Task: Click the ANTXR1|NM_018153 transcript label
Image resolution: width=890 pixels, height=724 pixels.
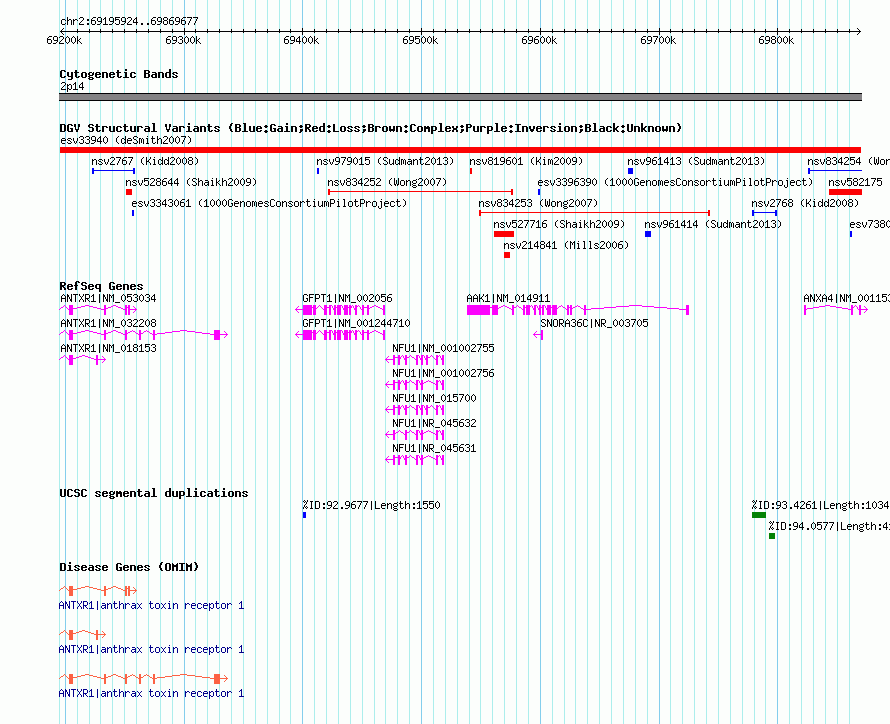Action: click(x=108, y=348)
